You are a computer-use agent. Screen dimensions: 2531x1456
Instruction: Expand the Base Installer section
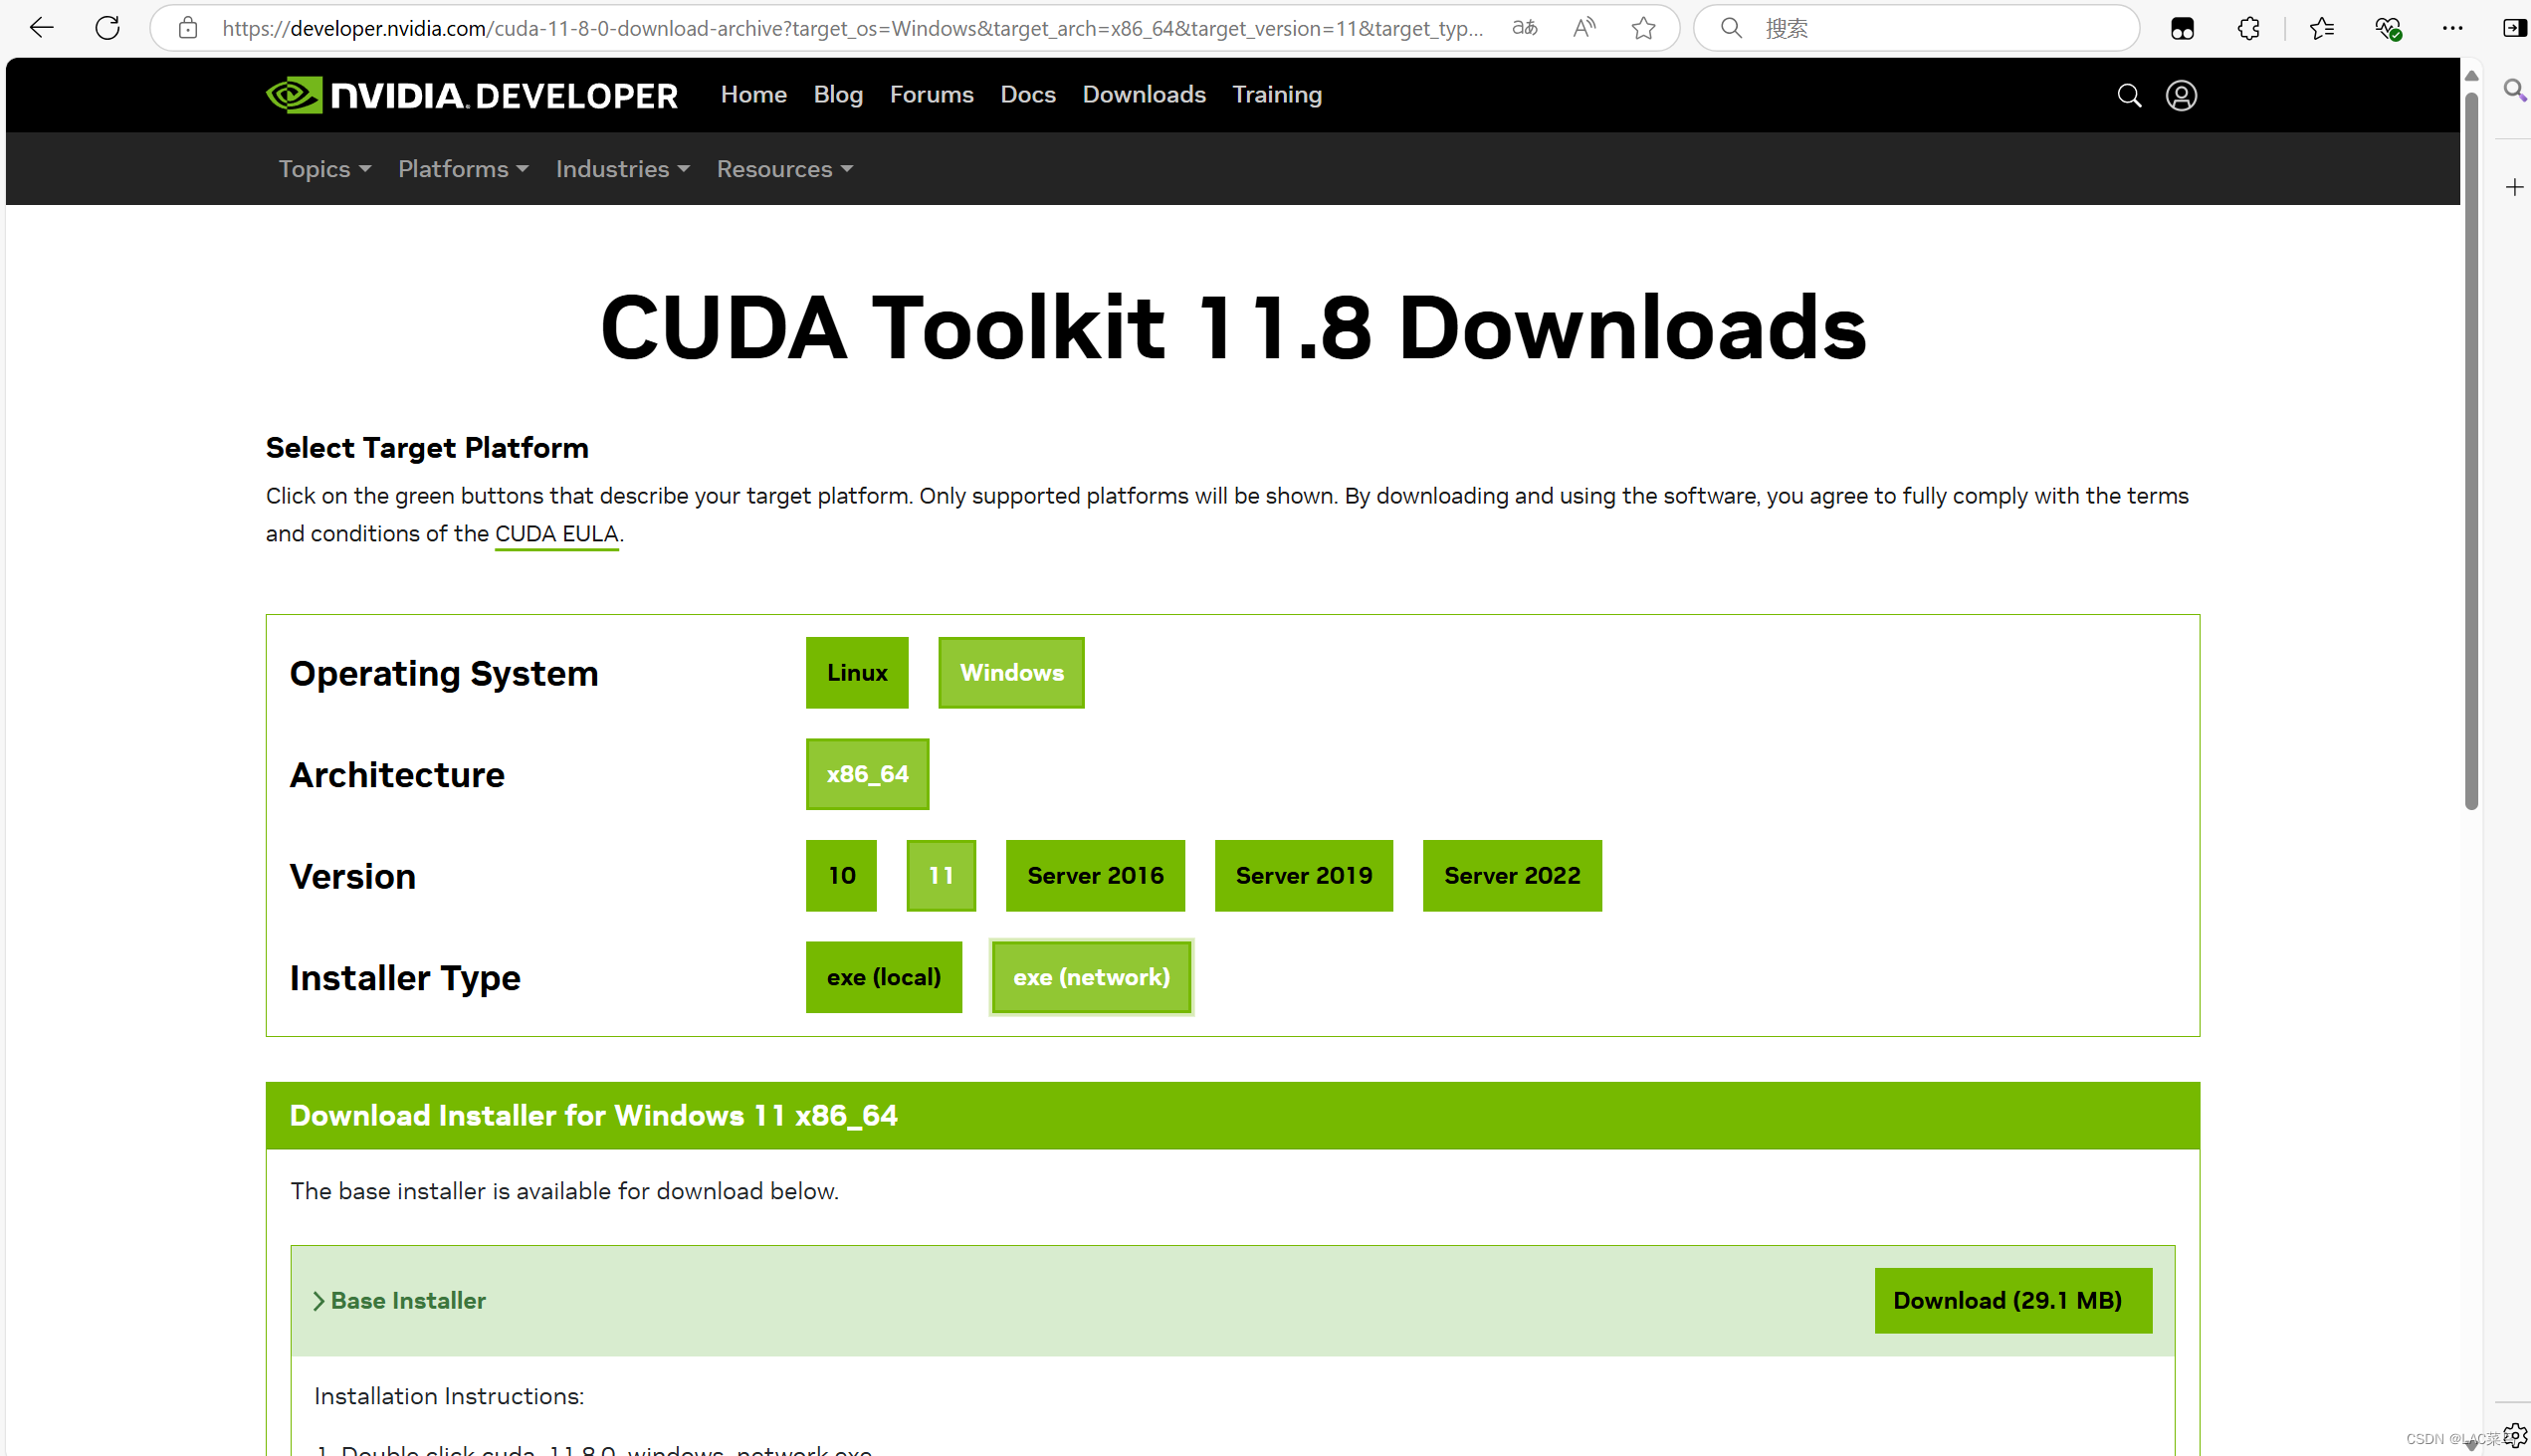click(399, 1300)
